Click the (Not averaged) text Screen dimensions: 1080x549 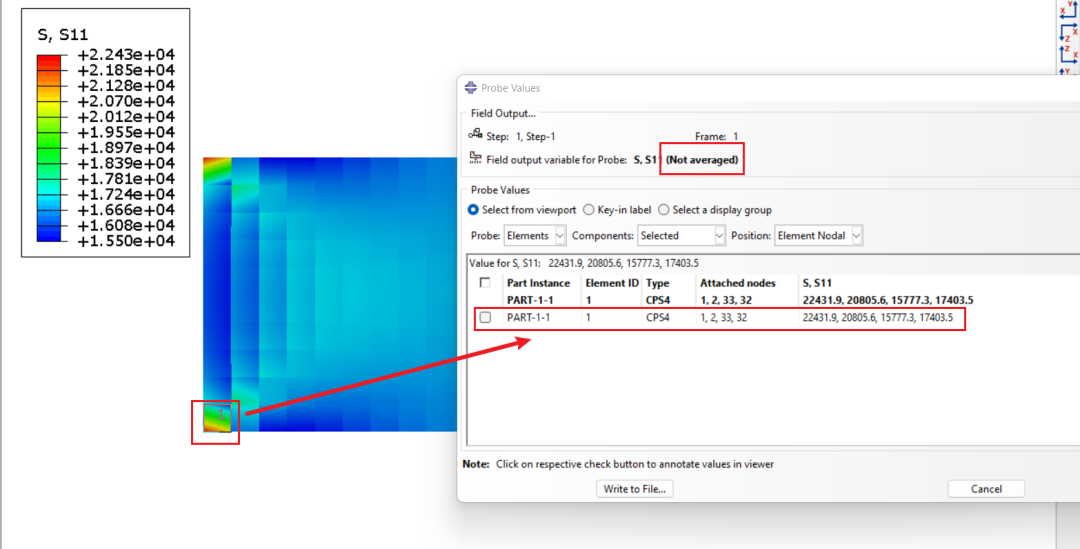click(x=702, y=160)
